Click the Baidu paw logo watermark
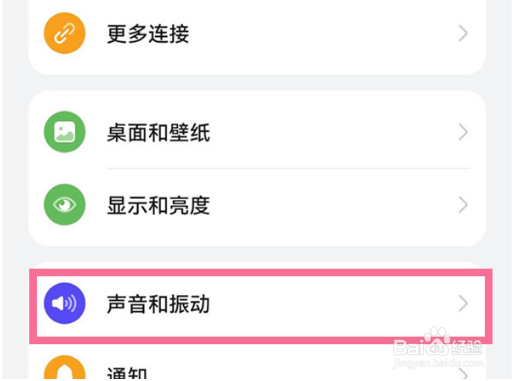 (438, 340)
